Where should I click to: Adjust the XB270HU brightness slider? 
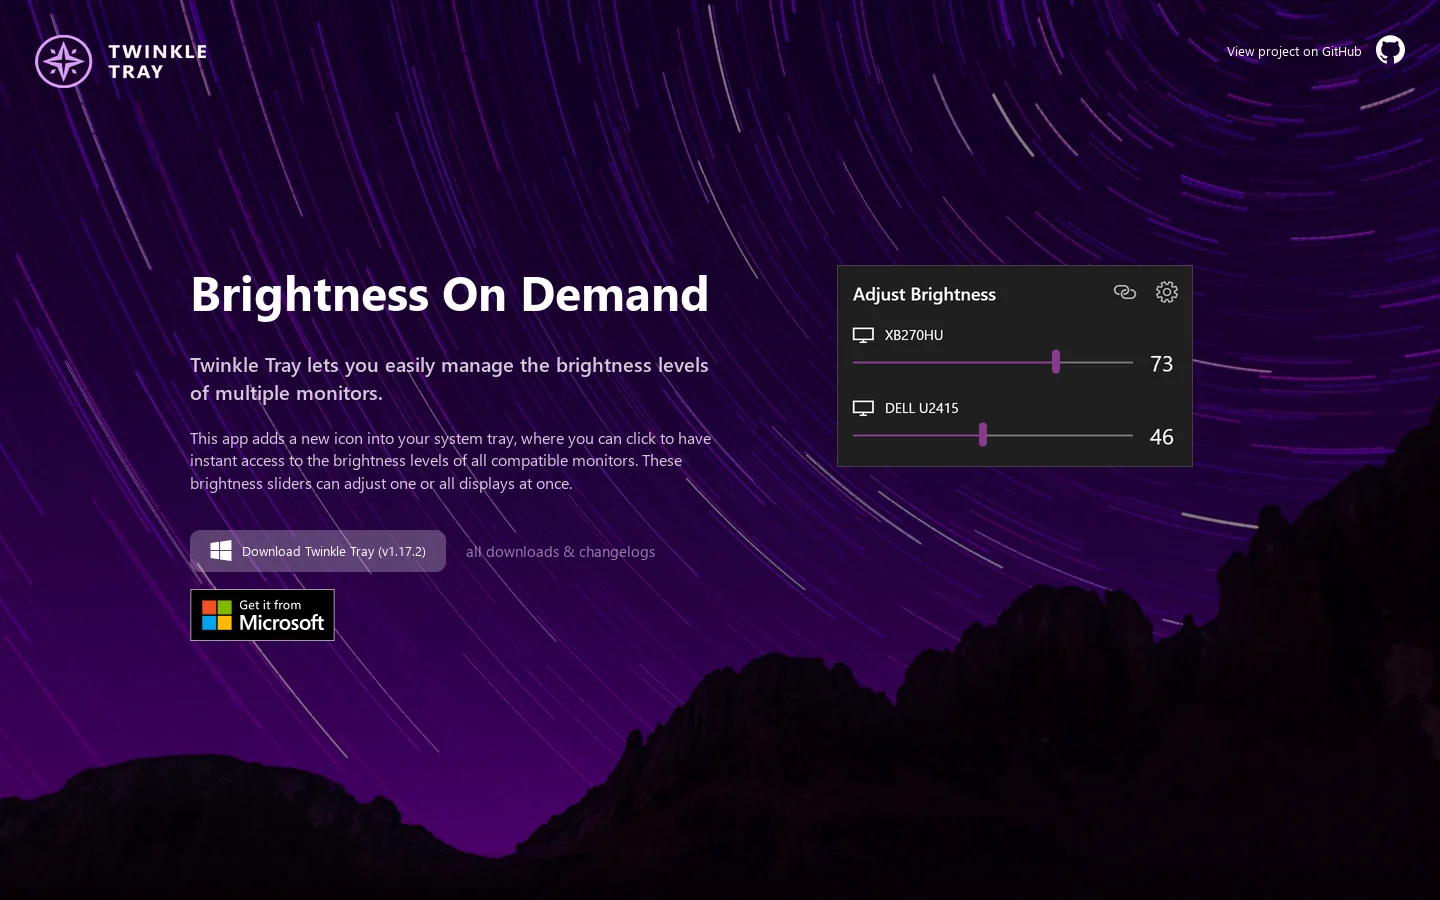click(993, 362)
